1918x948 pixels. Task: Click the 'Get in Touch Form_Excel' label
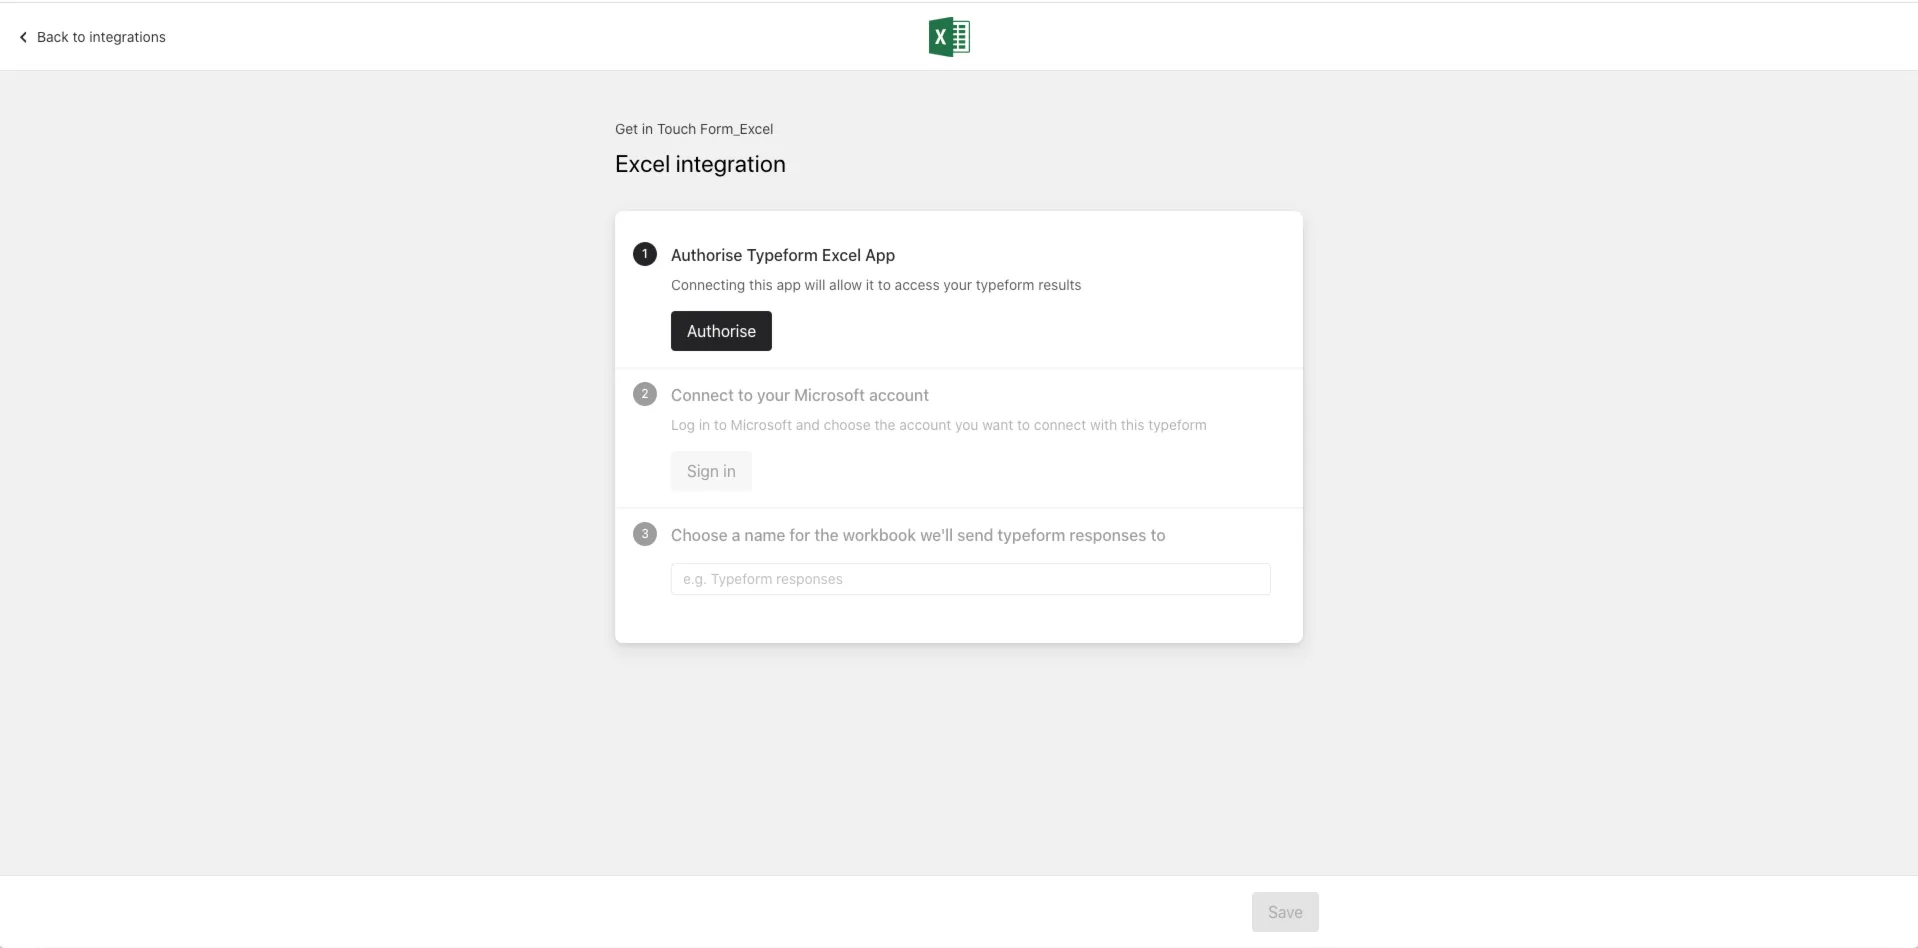tap(694, 129)
